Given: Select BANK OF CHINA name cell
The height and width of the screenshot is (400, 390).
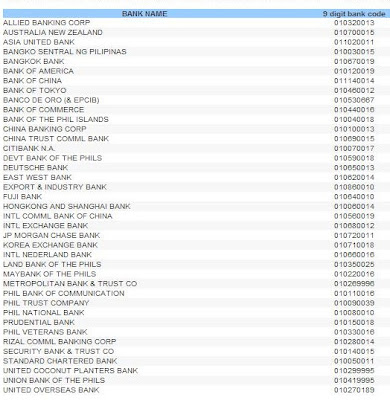Looking at the screenshot, I should [x=32, y=81].
